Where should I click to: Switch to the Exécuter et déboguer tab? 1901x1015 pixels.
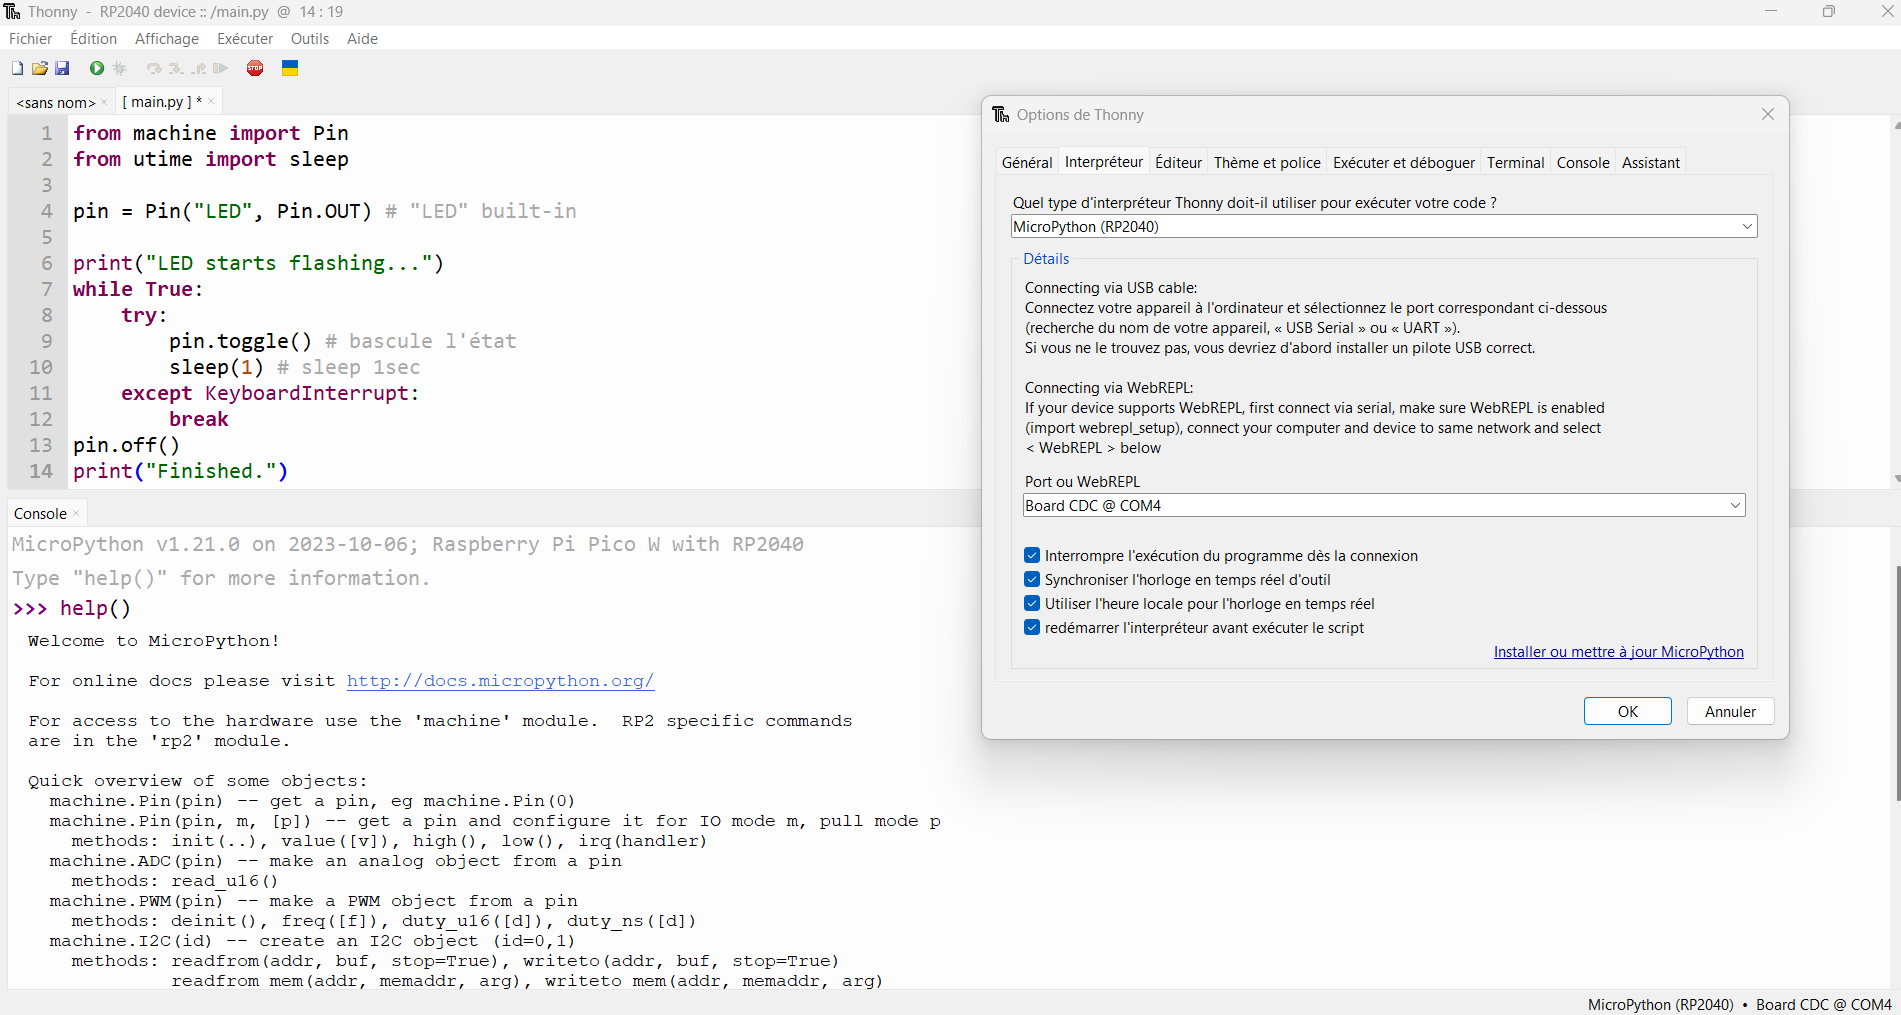(x=1404, y=162)
